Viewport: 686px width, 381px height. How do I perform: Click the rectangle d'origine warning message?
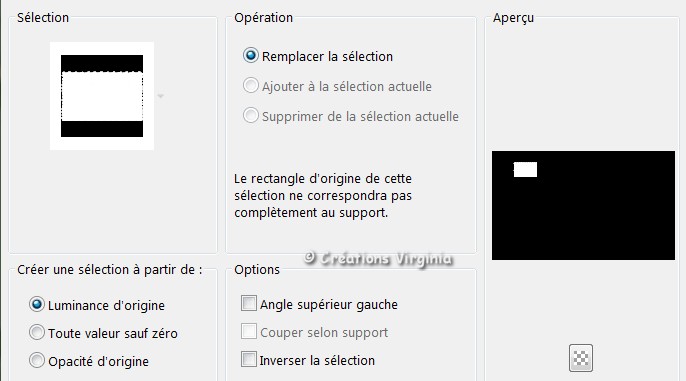click(323, 196)
